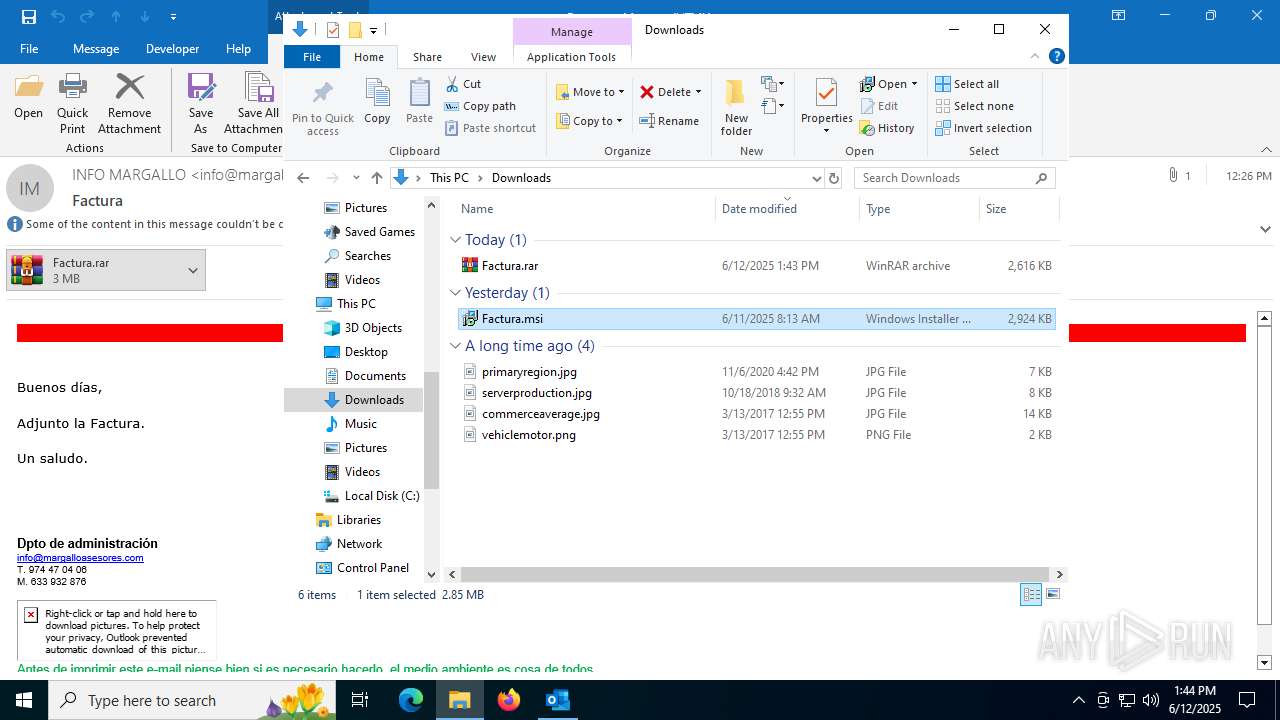Click Pin to Quick access icon
The image size is (1280, 720).
[x=322, y=108]
